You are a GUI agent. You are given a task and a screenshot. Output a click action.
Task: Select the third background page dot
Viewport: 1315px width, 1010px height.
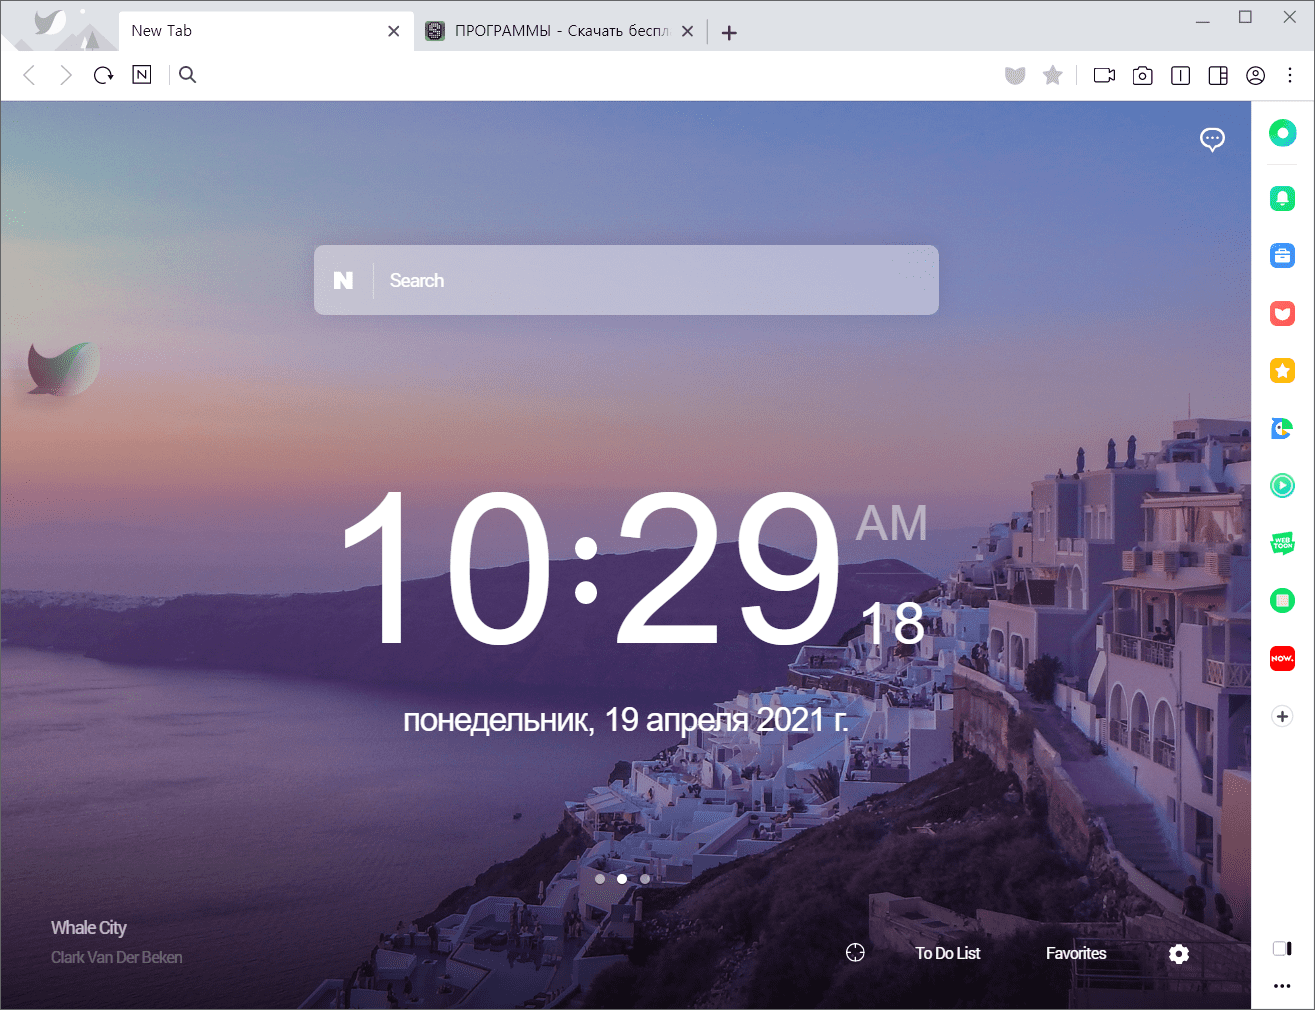point(645,879)
